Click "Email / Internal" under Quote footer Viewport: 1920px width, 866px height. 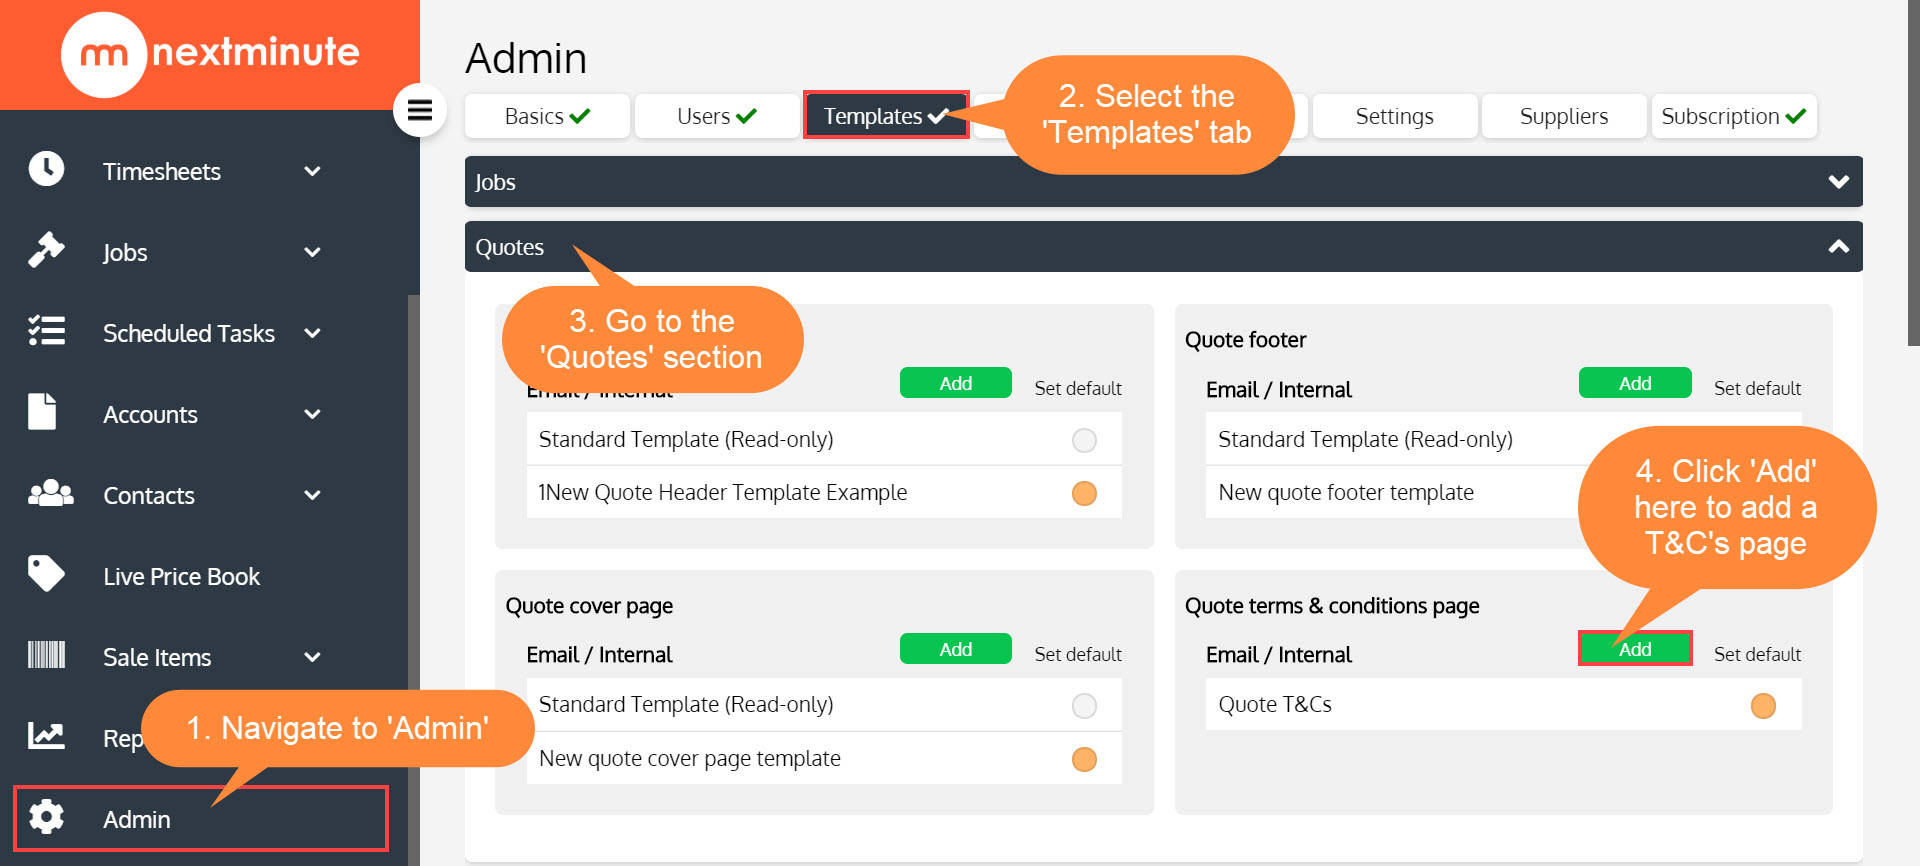click(1278, 390)
